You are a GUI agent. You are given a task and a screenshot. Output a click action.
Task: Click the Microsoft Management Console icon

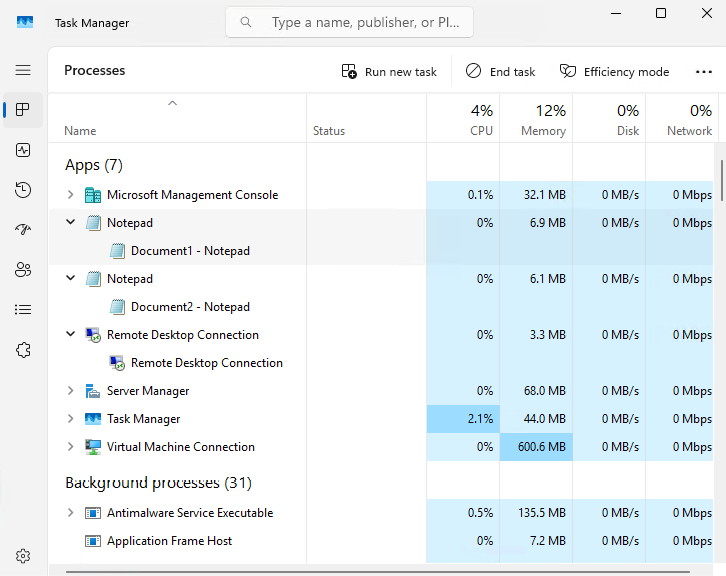(93, 195)
